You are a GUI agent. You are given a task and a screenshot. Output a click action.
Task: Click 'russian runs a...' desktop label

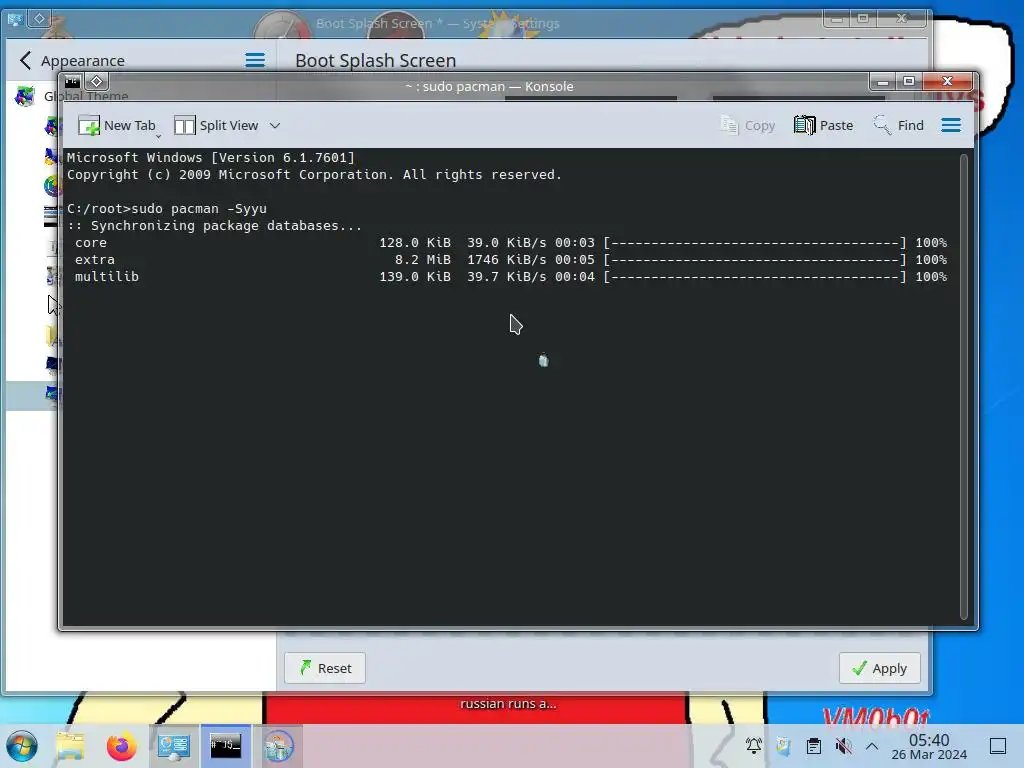(x=508, y=704)
